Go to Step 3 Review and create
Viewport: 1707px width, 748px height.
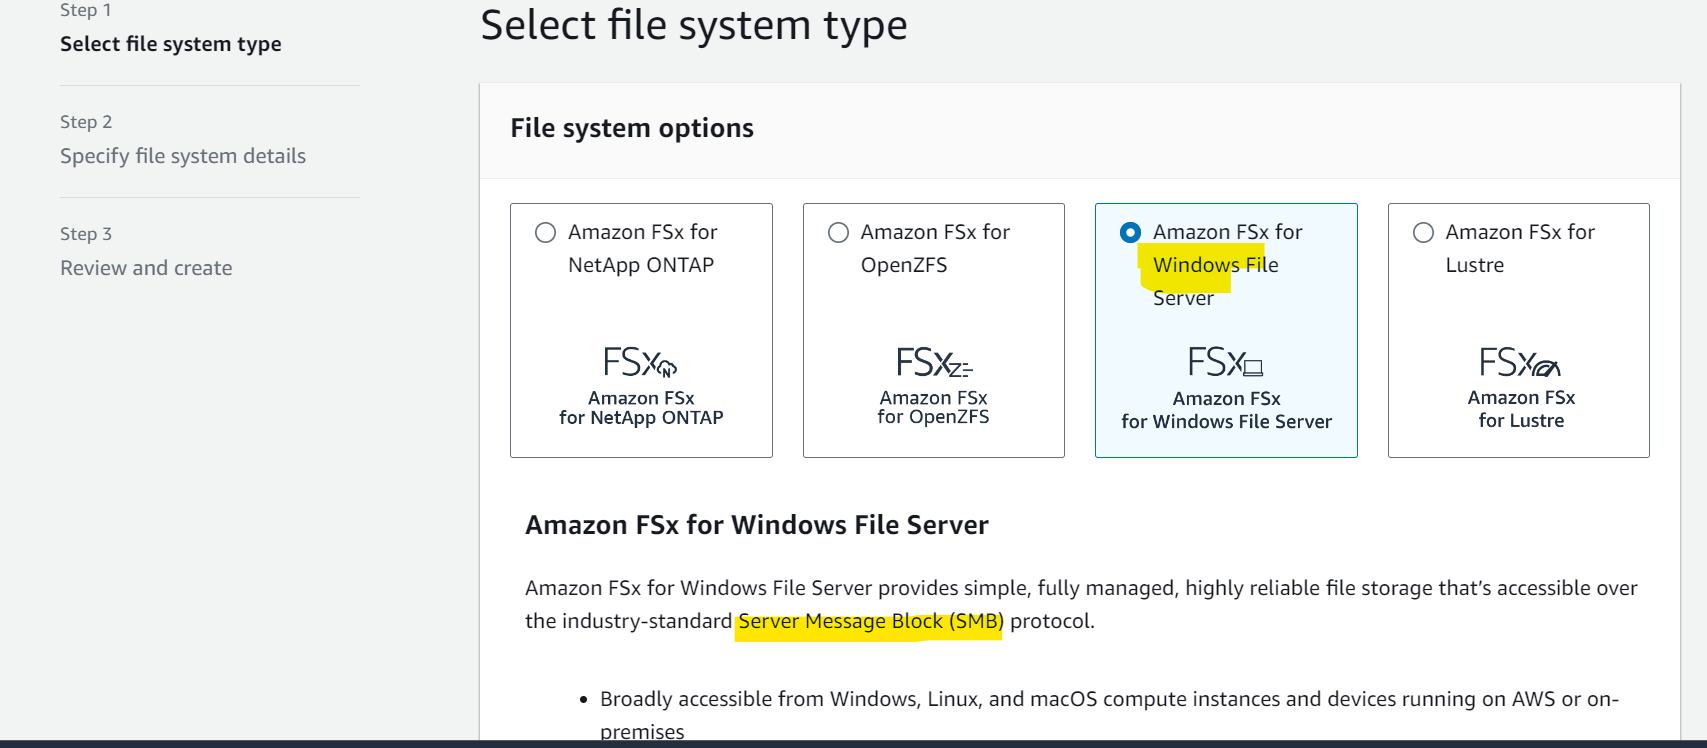click(x=146, y=268)
